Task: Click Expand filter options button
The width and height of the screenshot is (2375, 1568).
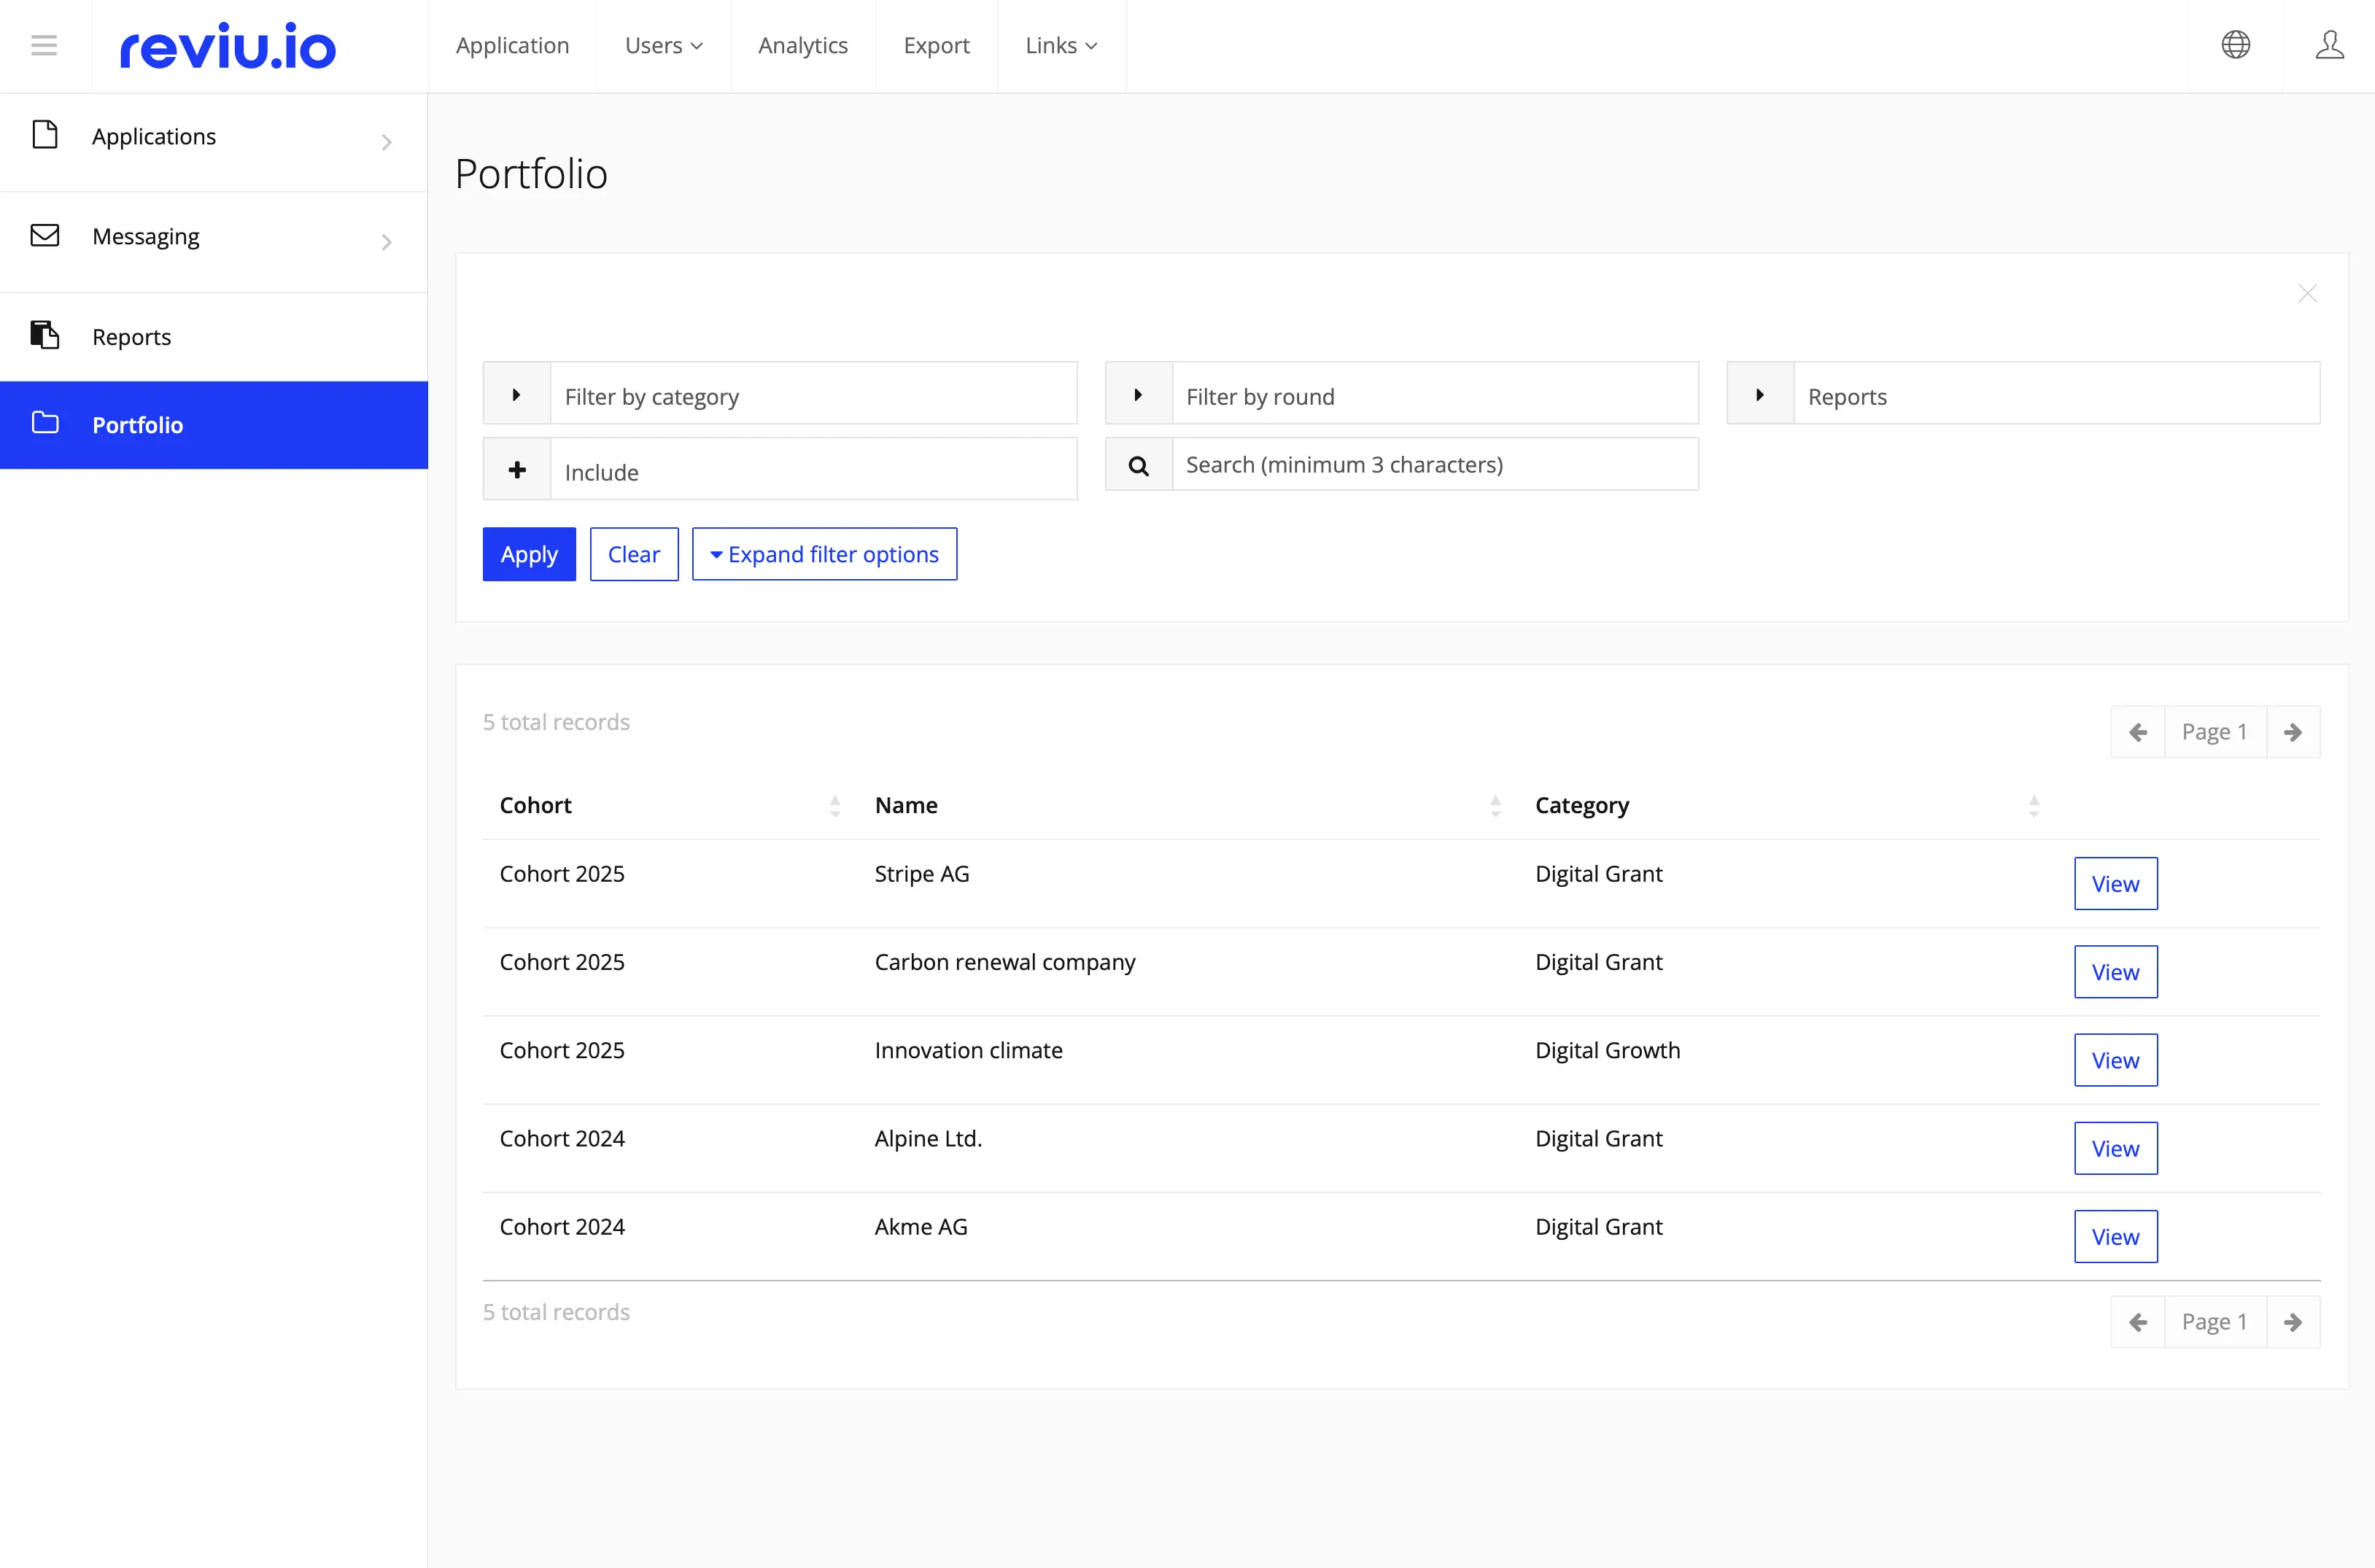Action: pos(824,554)
